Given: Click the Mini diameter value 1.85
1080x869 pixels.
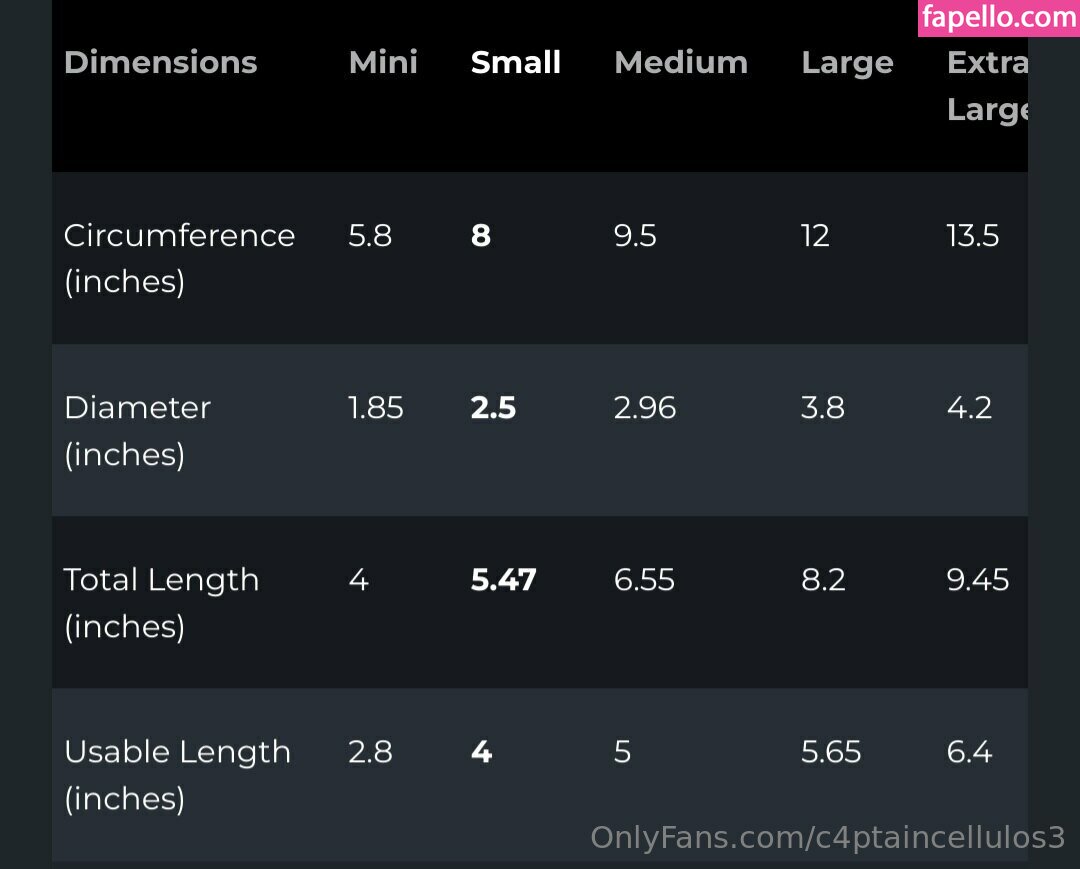Looking at the screenshot, I should tap(375, 407).
